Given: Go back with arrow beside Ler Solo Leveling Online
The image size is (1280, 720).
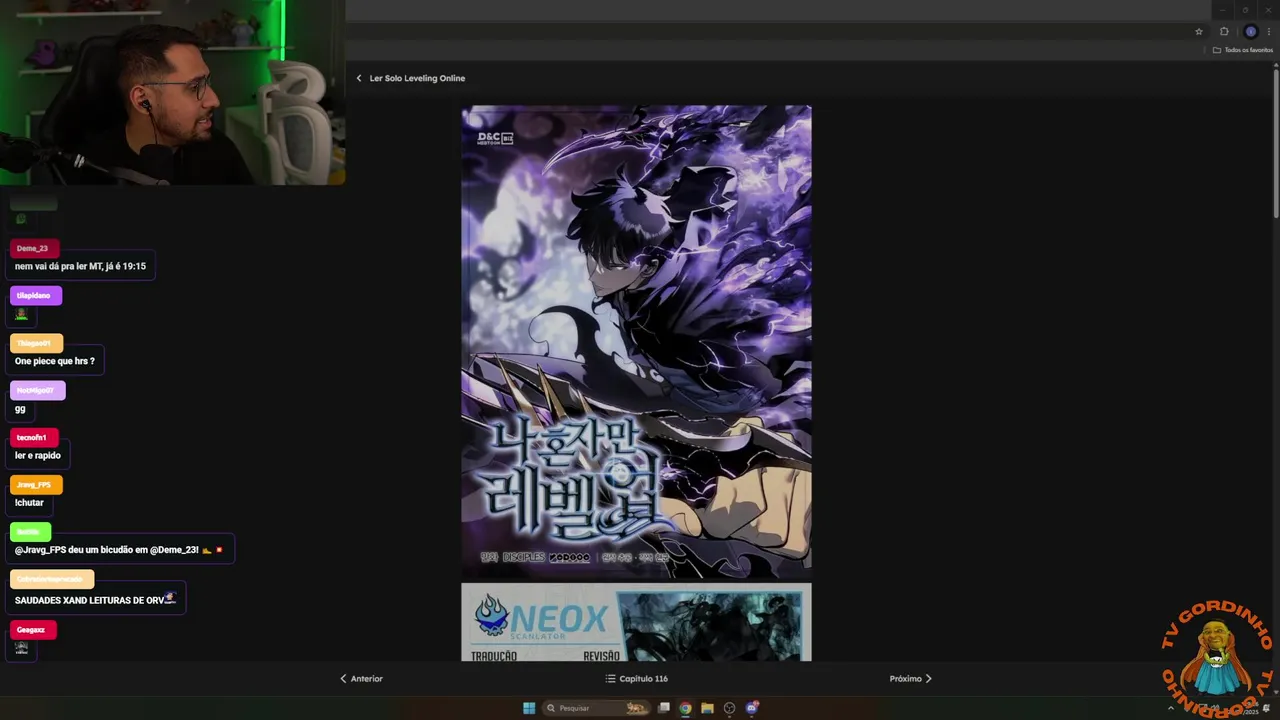Looking at the screenshot, I should (x=359, y=78).
